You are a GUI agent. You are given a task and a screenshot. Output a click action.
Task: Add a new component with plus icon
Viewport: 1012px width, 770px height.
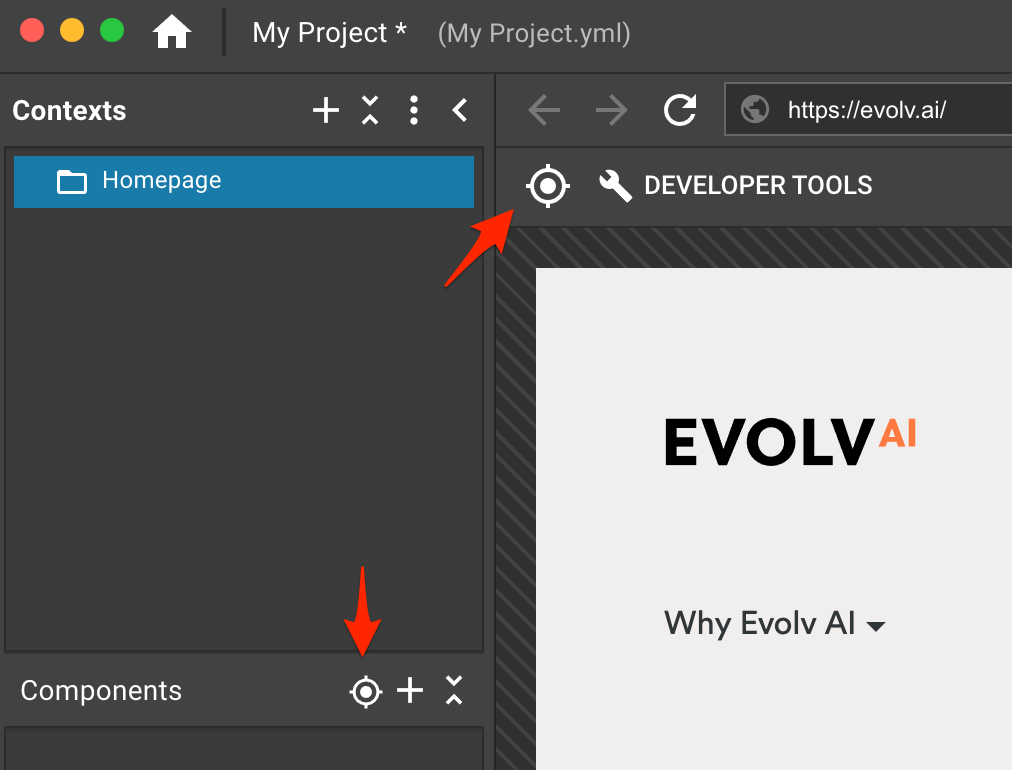click(x=410, y=691)
